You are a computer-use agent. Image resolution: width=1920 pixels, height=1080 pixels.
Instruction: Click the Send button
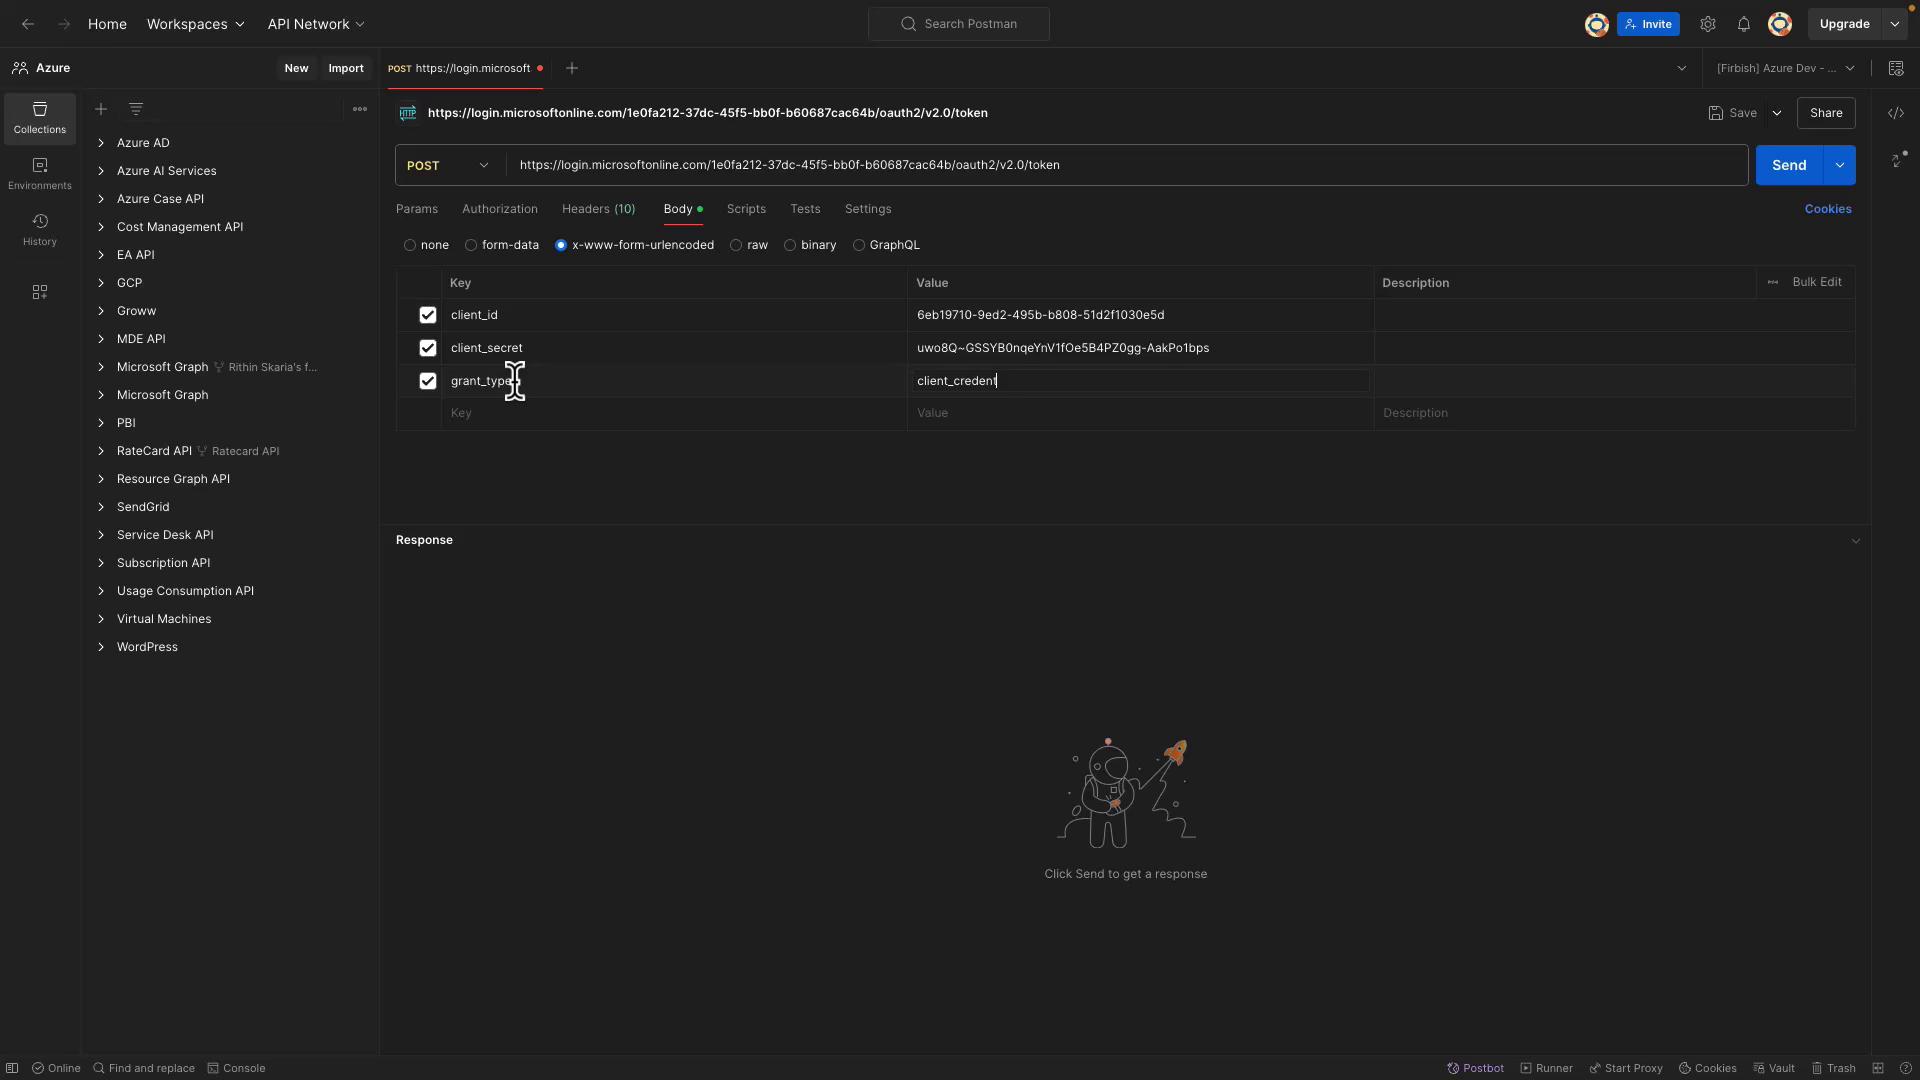coord(1788,165)
